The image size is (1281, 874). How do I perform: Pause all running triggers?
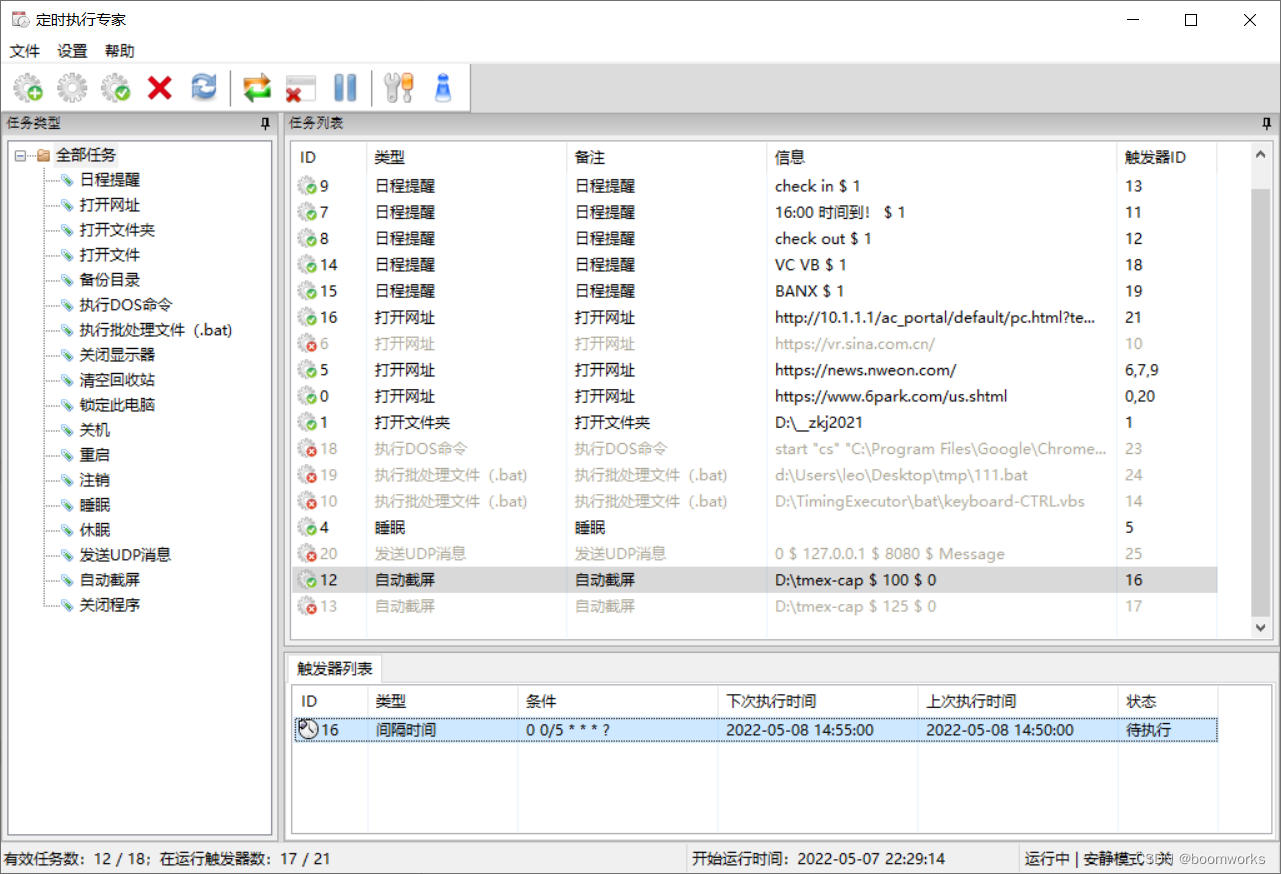tap(345, 87)
